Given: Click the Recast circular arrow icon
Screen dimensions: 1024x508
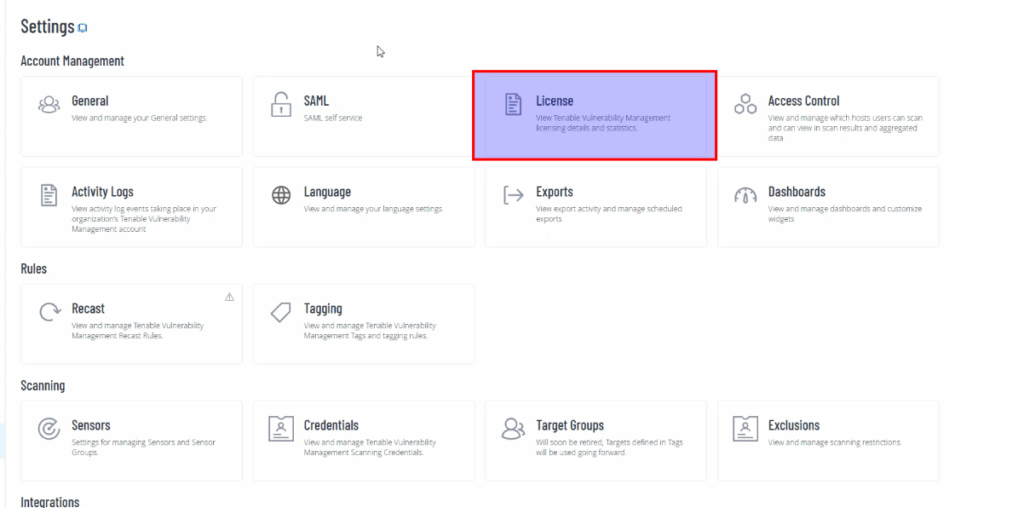Looking at the screenshot, I should (x=50, y=312).
